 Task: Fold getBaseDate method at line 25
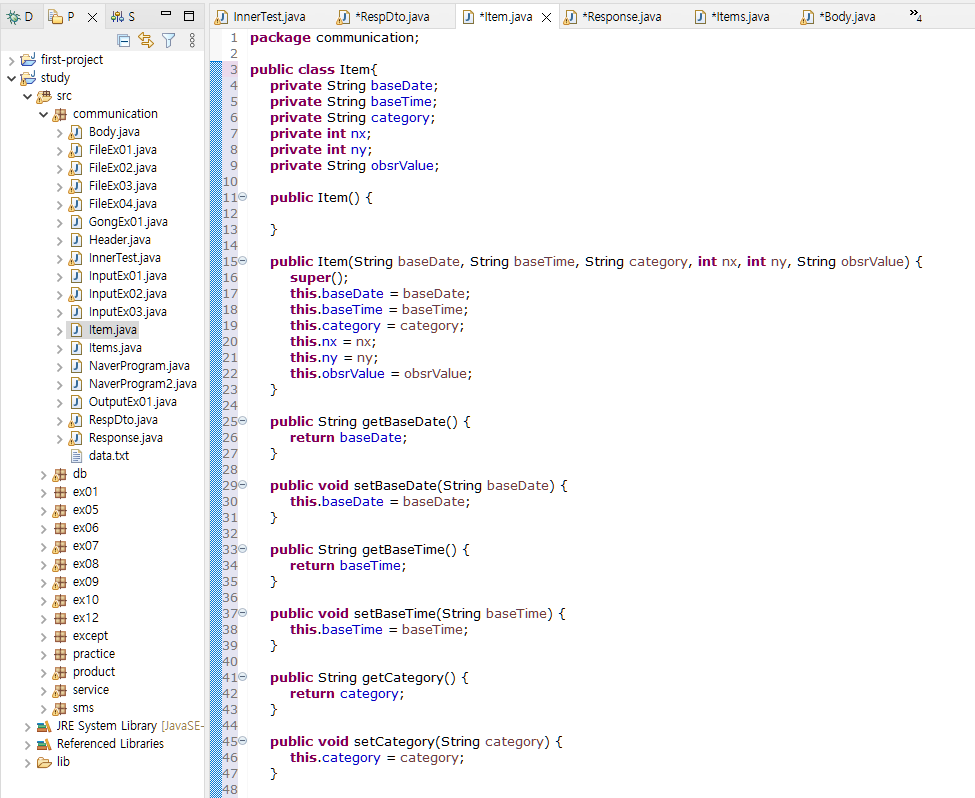coord(243,420)
